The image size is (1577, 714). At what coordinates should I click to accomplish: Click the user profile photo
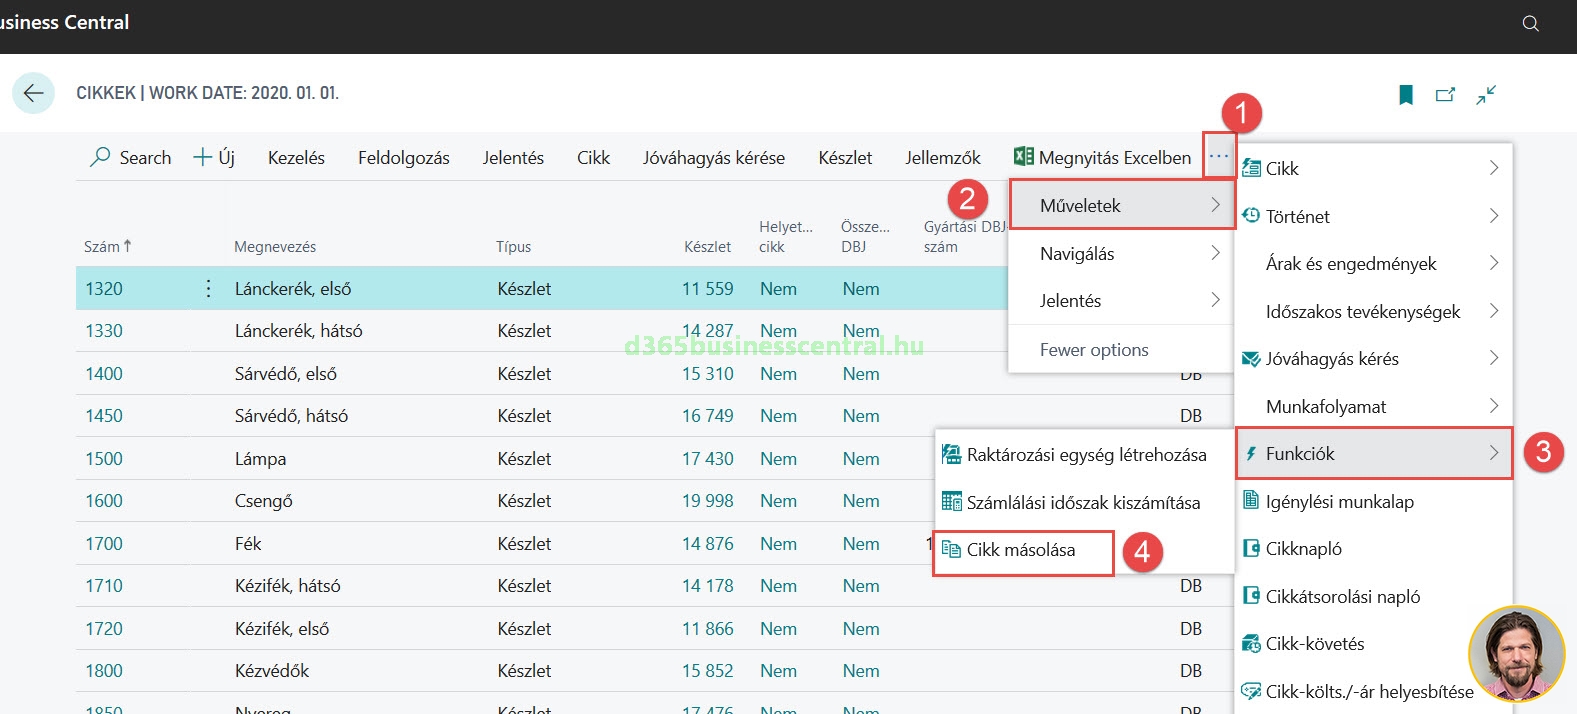tap(1515, 653)
